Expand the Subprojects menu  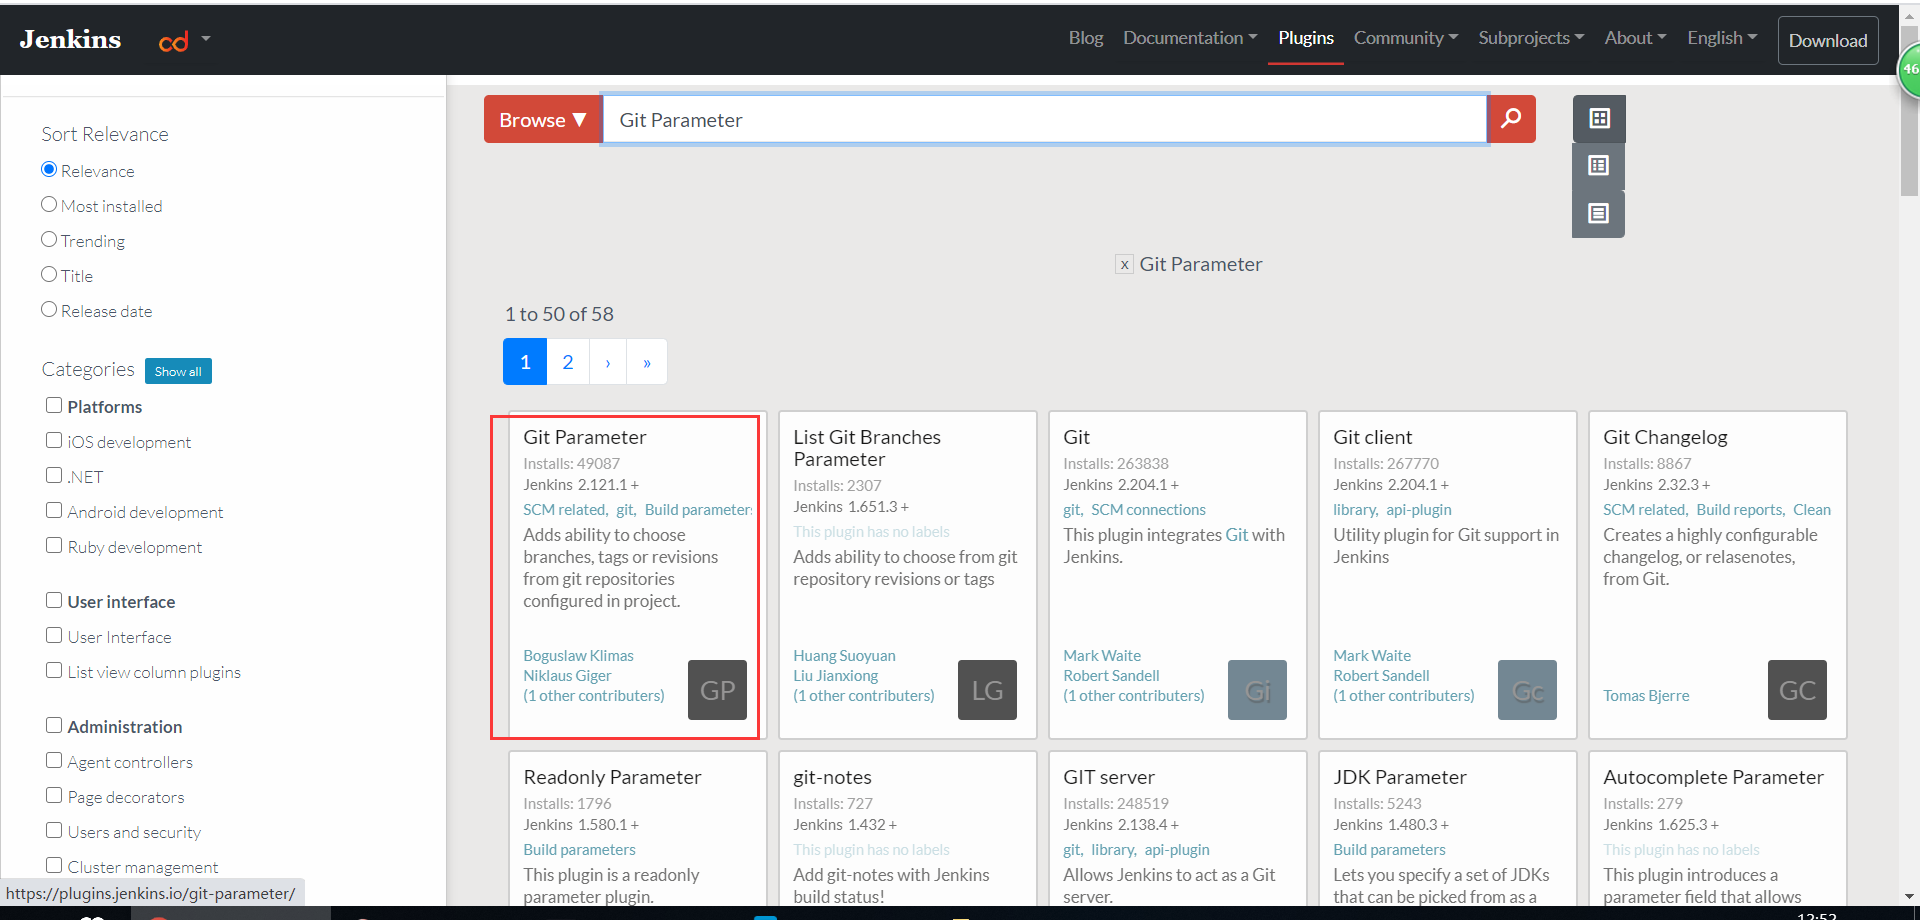coord(1531,38)
